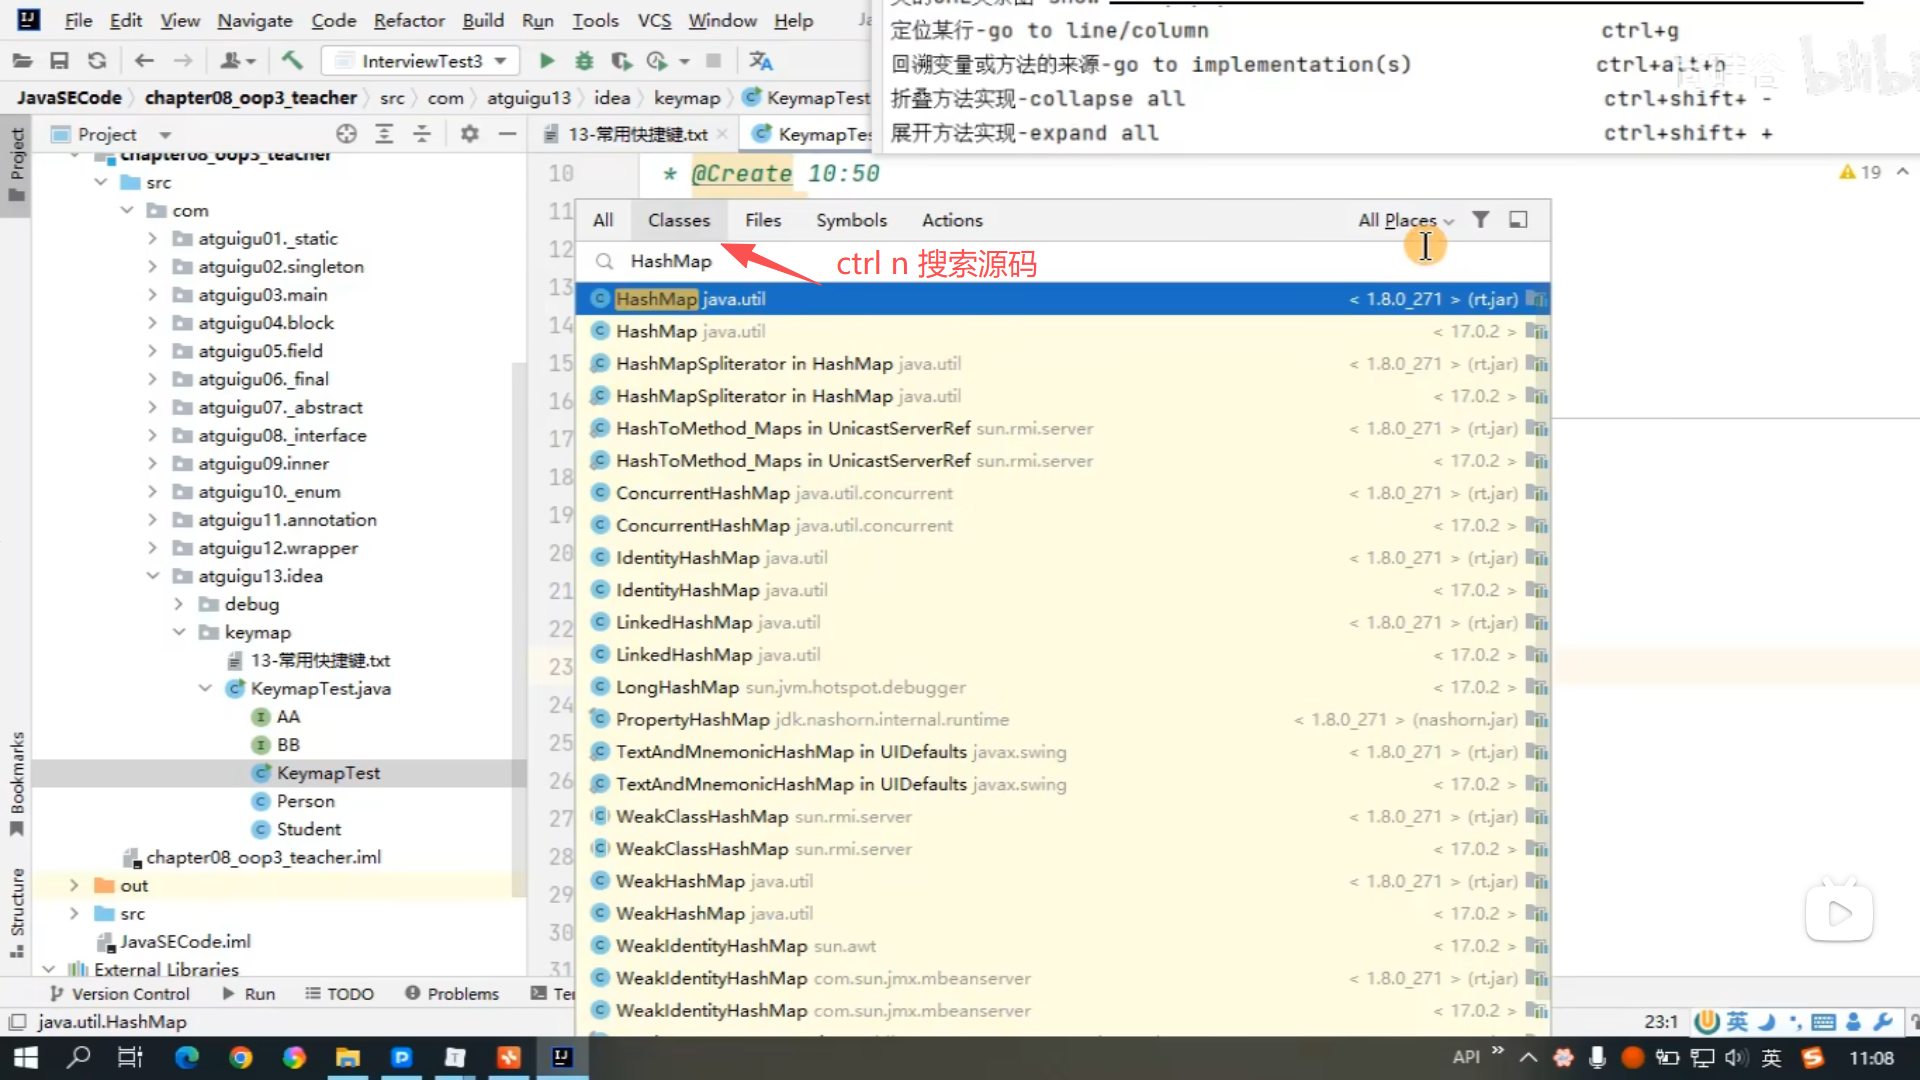Click Open in Find Tool Window icon
This screenshot has height=1080, width=1920.
pos(1518,220)
